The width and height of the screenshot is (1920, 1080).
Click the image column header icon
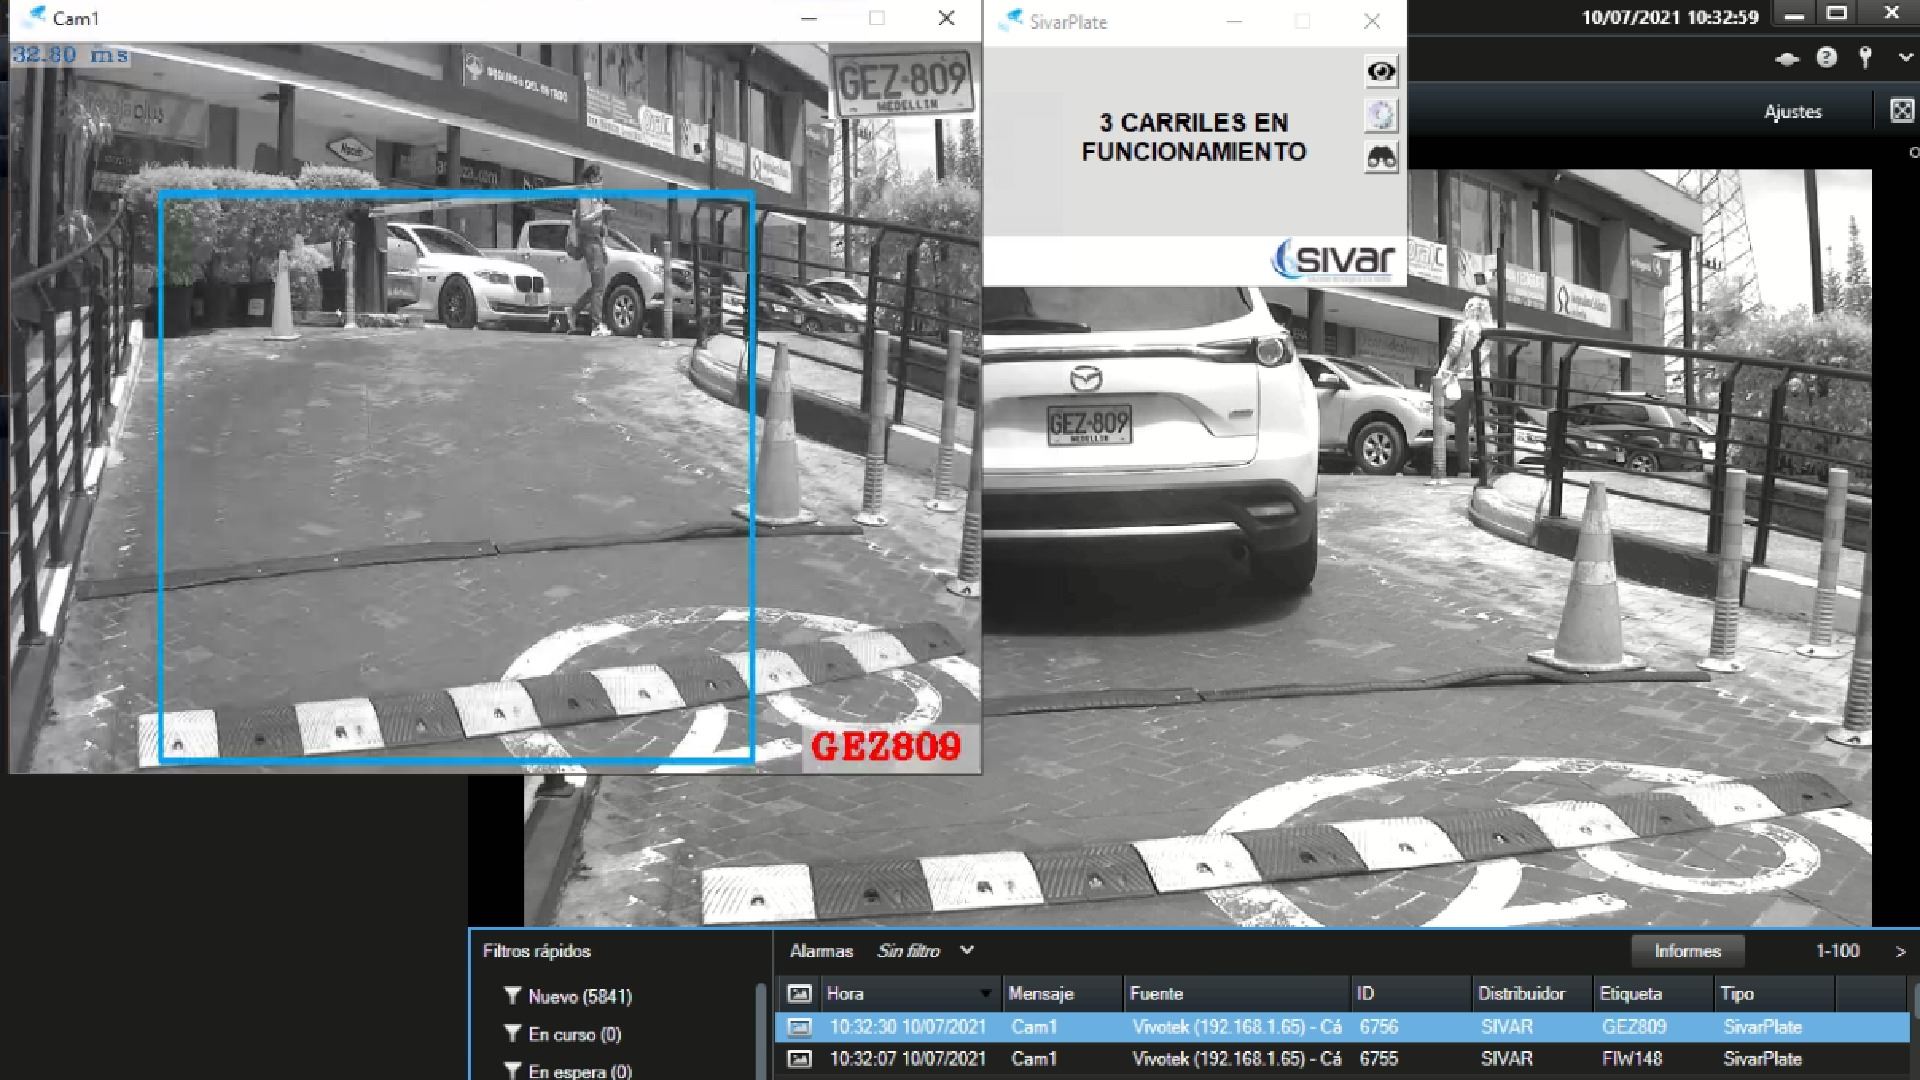click(x=799, y=993)
